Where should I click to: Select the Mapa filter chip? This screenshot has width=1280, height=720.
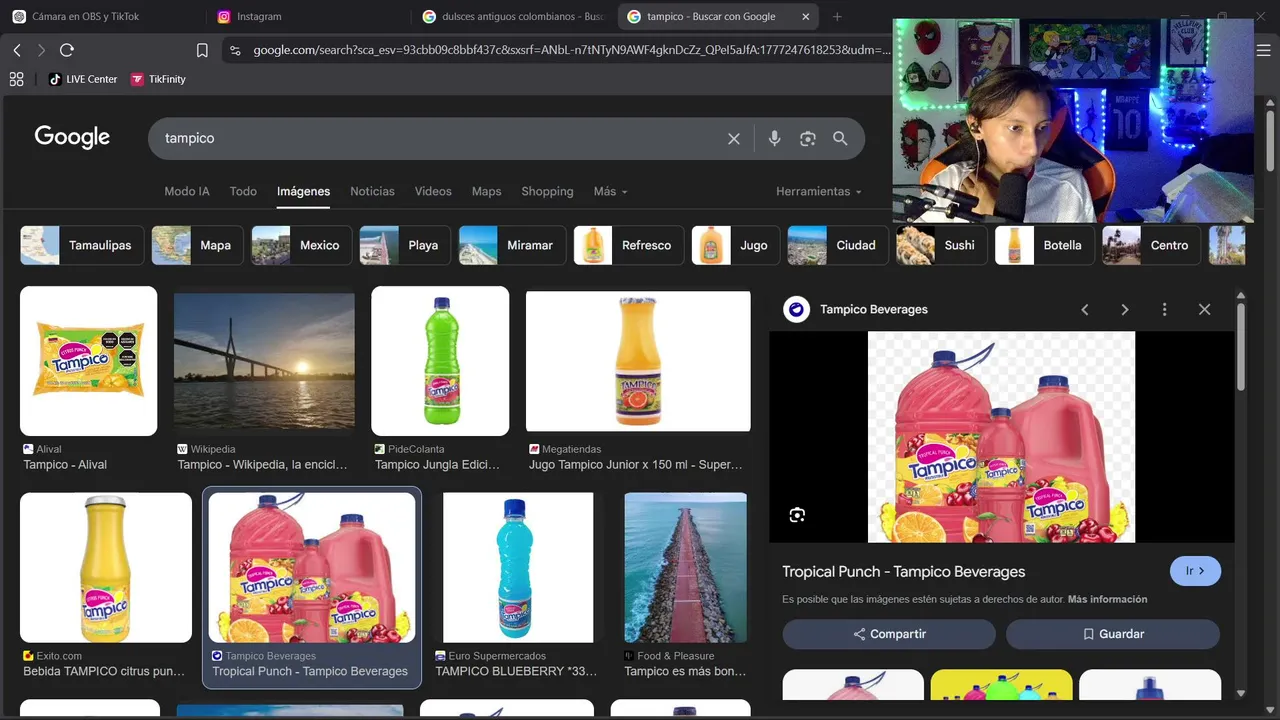[197, 245]
